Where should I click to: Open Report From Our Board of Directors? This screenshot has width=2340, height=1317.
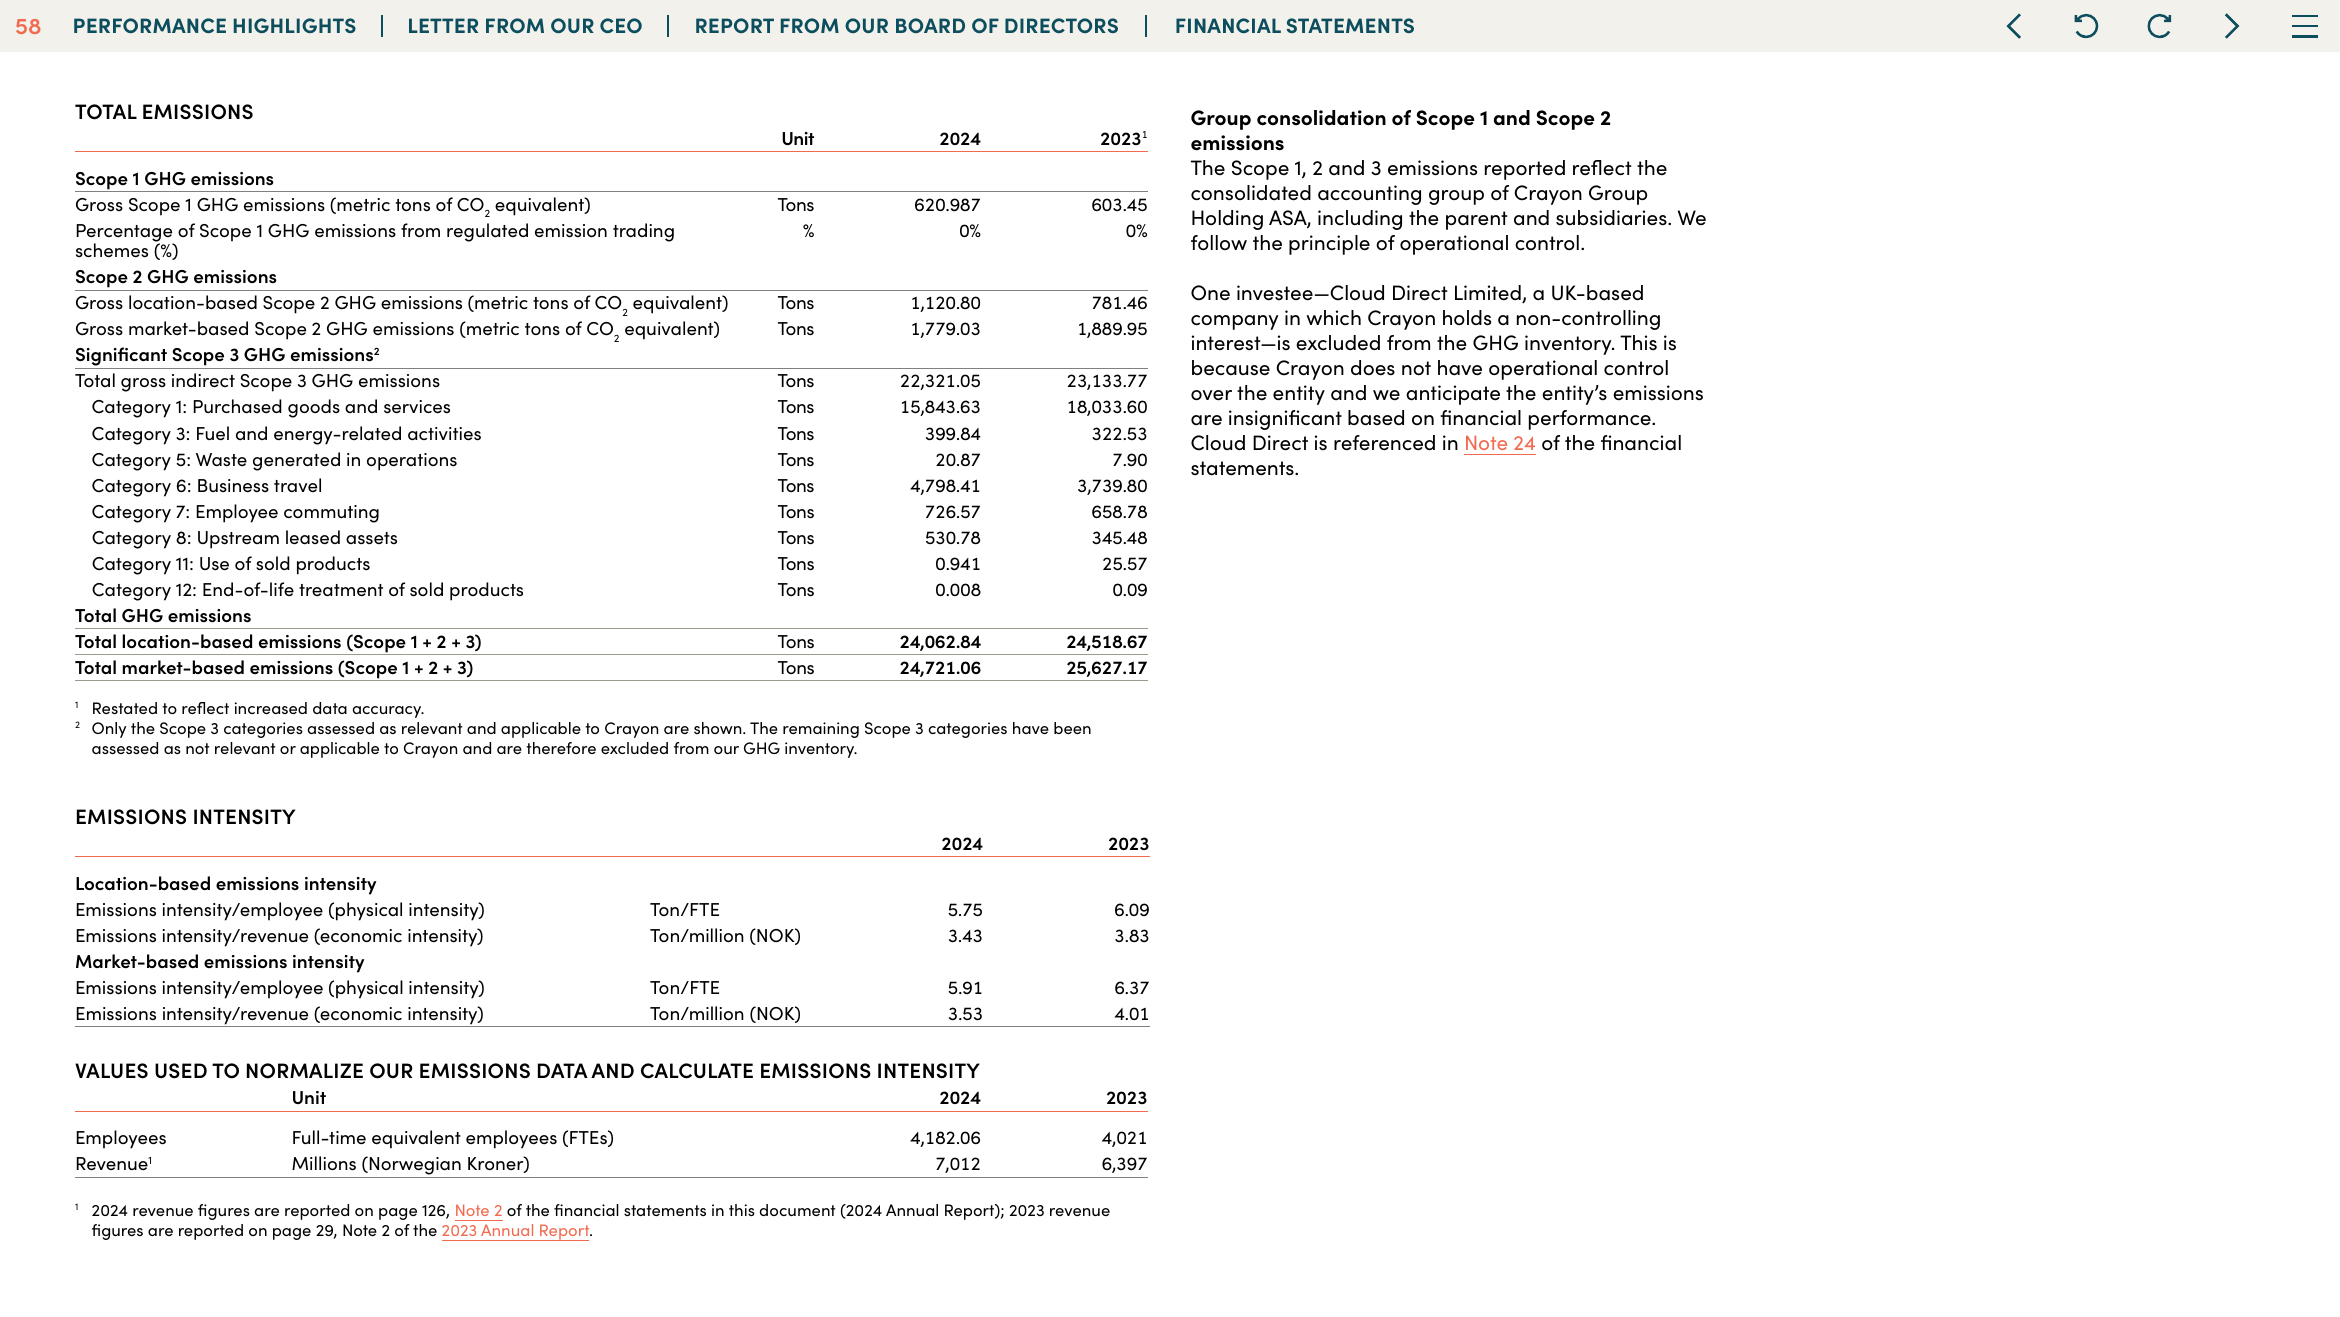907,26
